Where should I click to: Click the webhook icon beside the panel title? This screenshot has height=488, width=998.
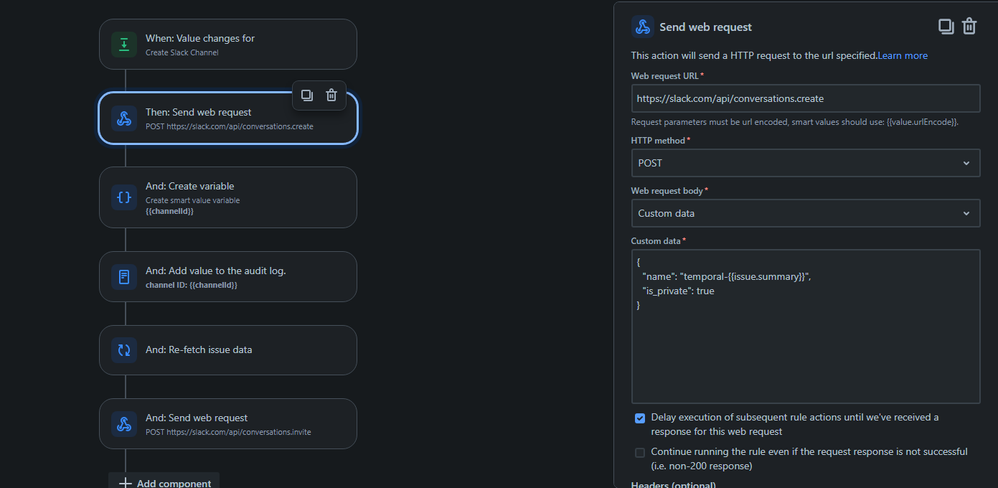pyautogui.click(x=643, y=27)
